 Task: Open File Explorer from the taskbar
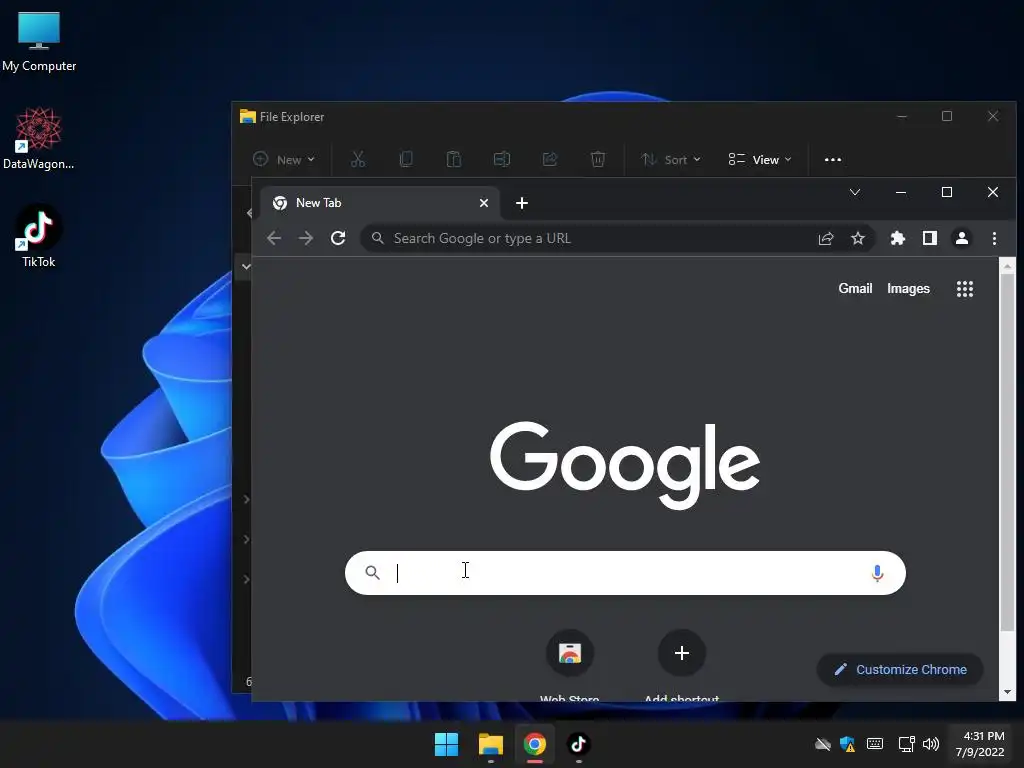pos(490,744)
